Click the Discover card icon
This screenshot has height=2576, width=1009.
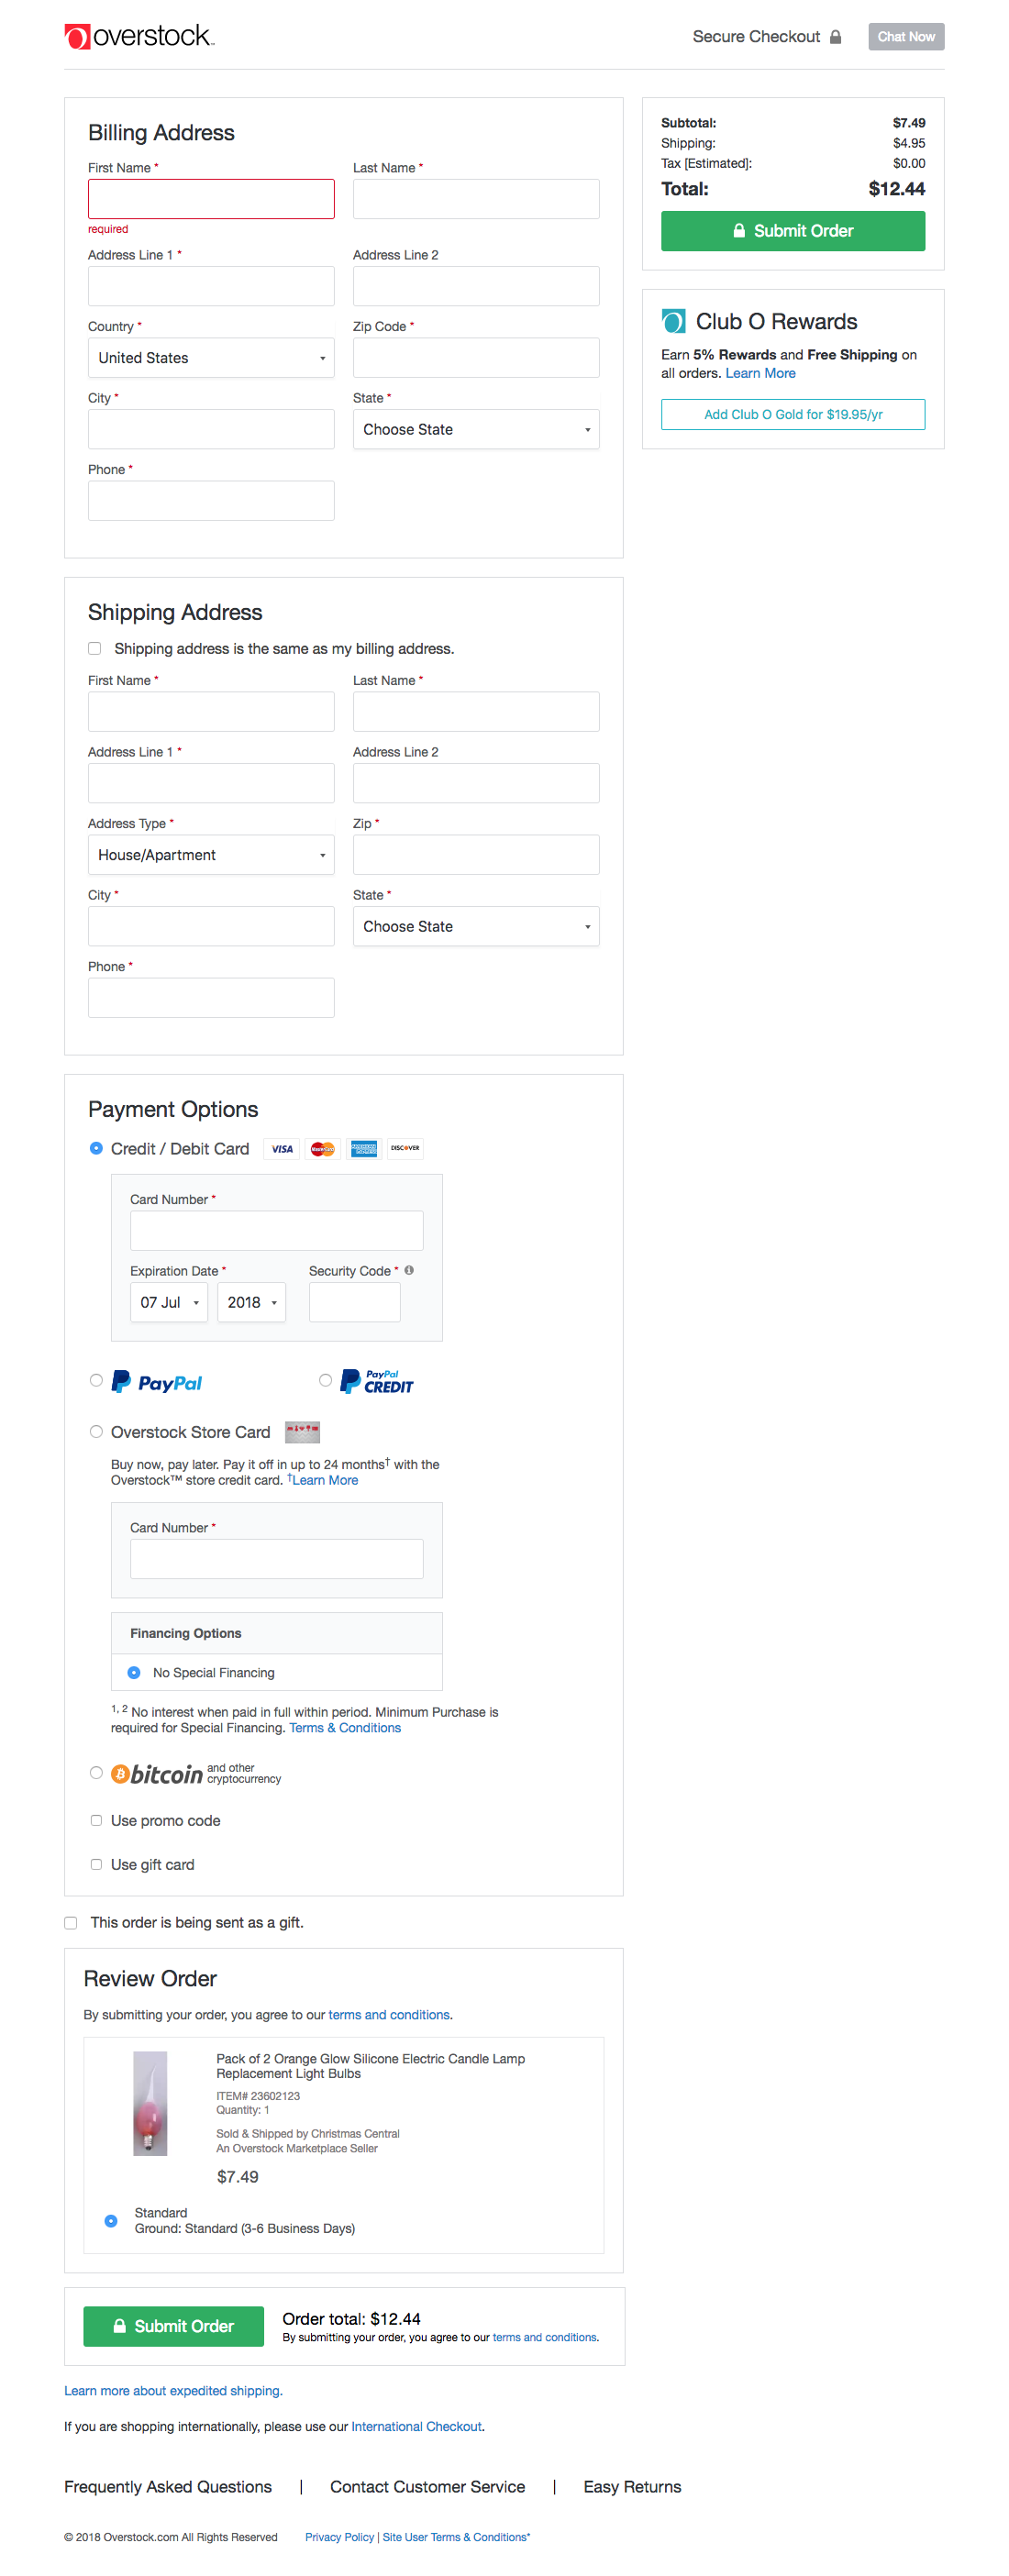pos(404,1148)
